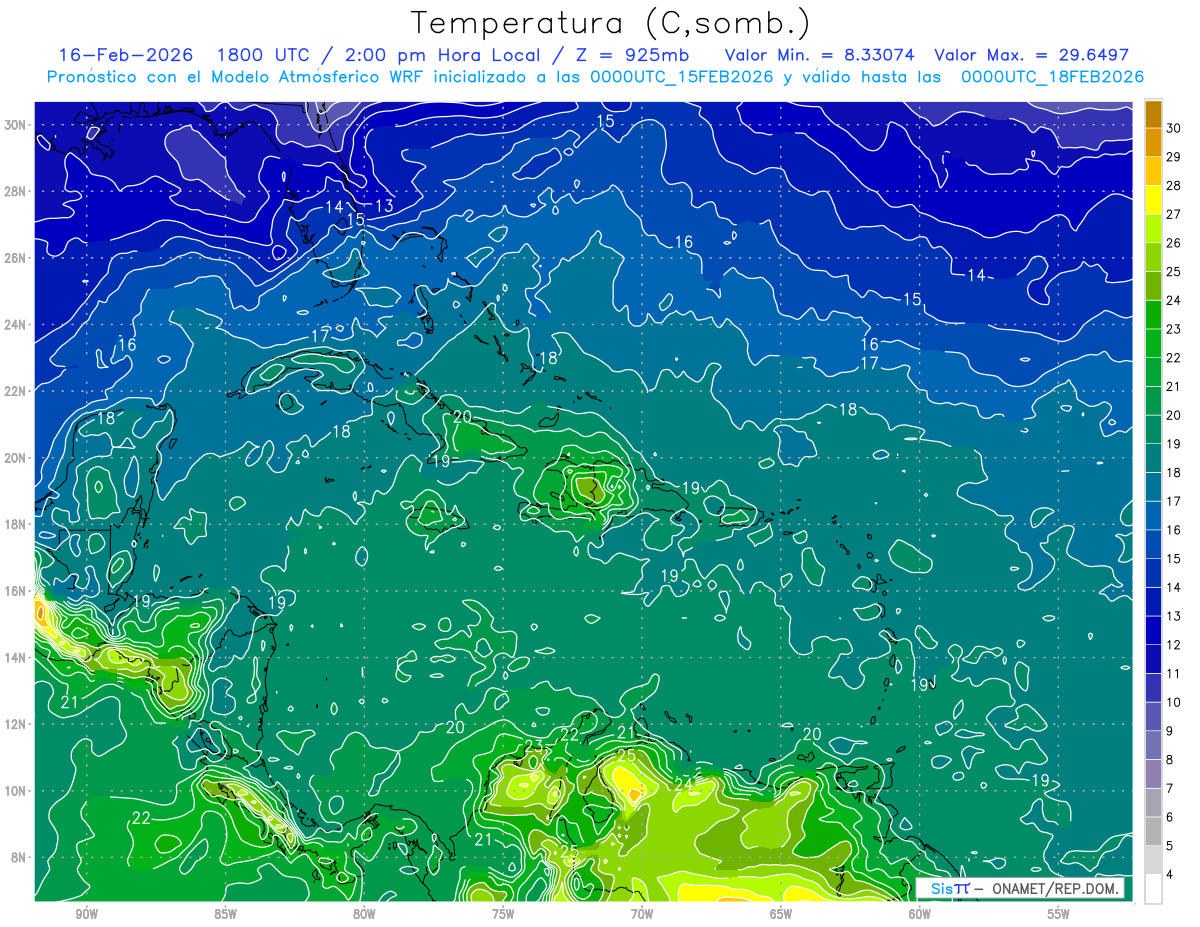
Task: Click longitude axis label 80W
Action: pyautogui.click(x=364, y=915)
